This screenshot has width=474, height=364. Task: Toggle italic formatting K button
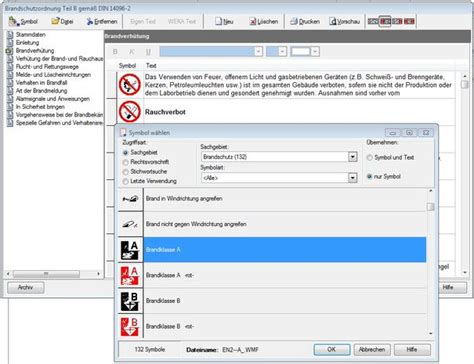[x=132, y=52]
